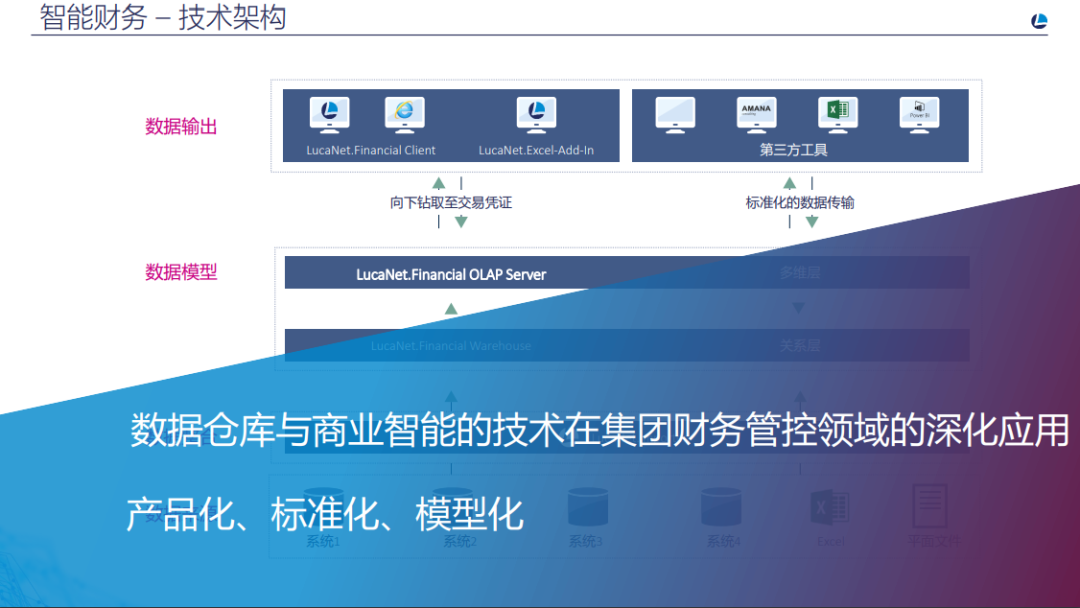Click the blank monitor icon in 第三方工具
The height and width of the screenshot is (608, 1080).
pyautogui.click(x=675, y=115)
